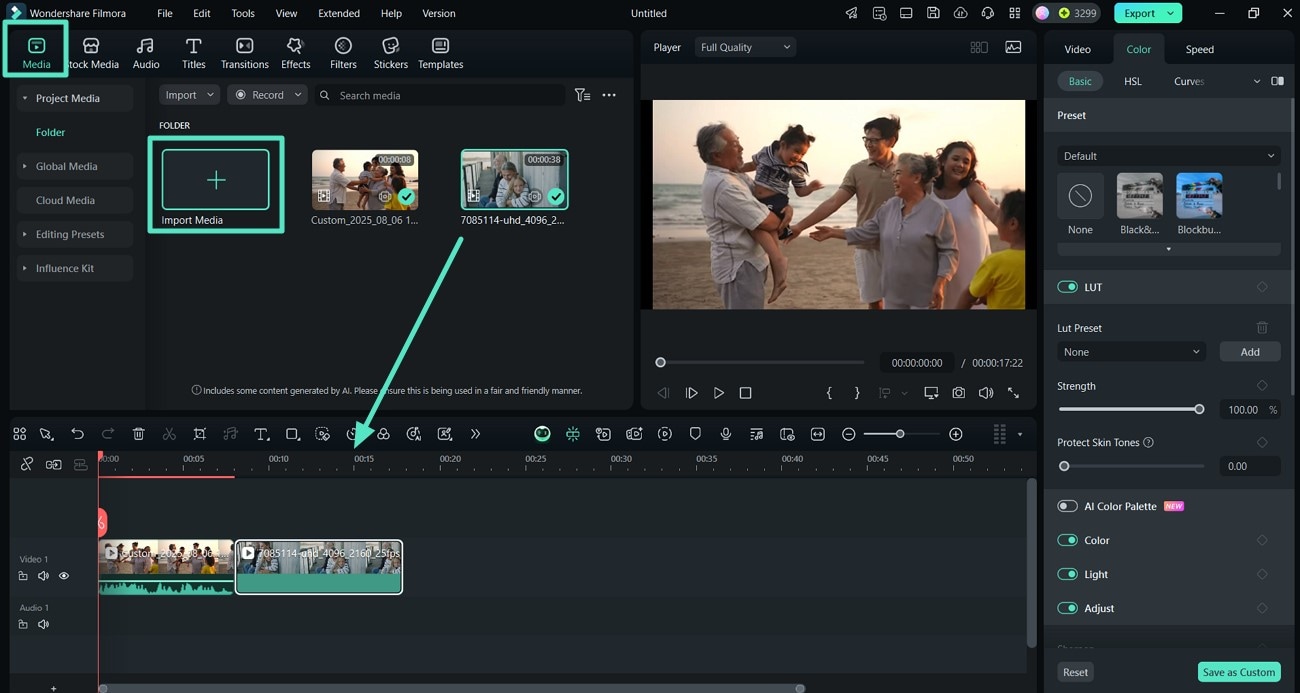Play the preview video

(718, 393)
